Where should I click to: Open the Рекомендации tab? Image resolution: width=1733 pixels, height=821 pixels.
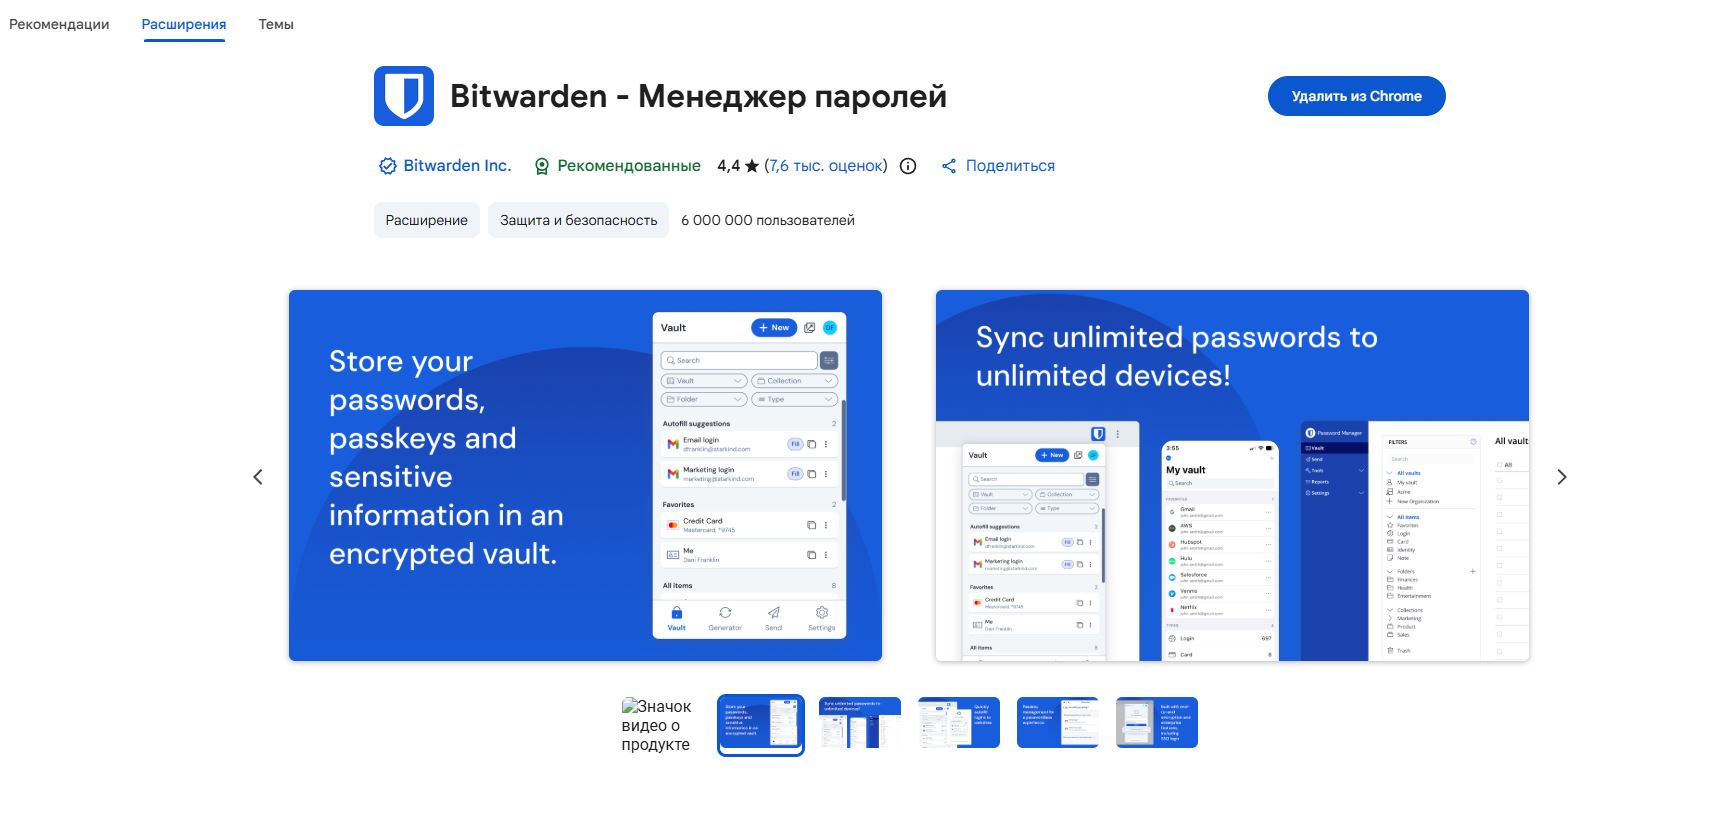tap(59, 24)
